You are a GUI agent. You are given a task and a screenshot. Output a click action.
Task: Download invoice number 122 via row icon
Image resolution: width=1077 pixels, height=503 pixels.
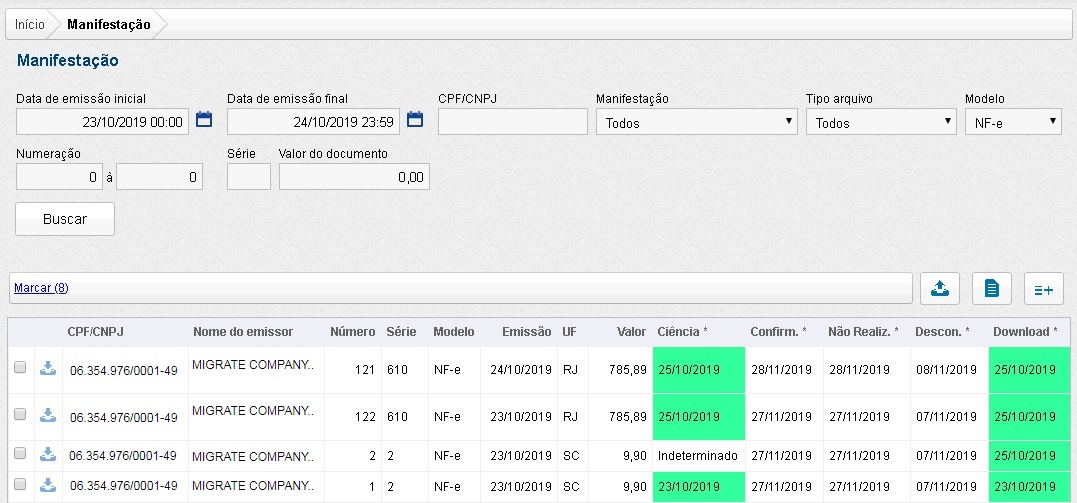(47, 416)
